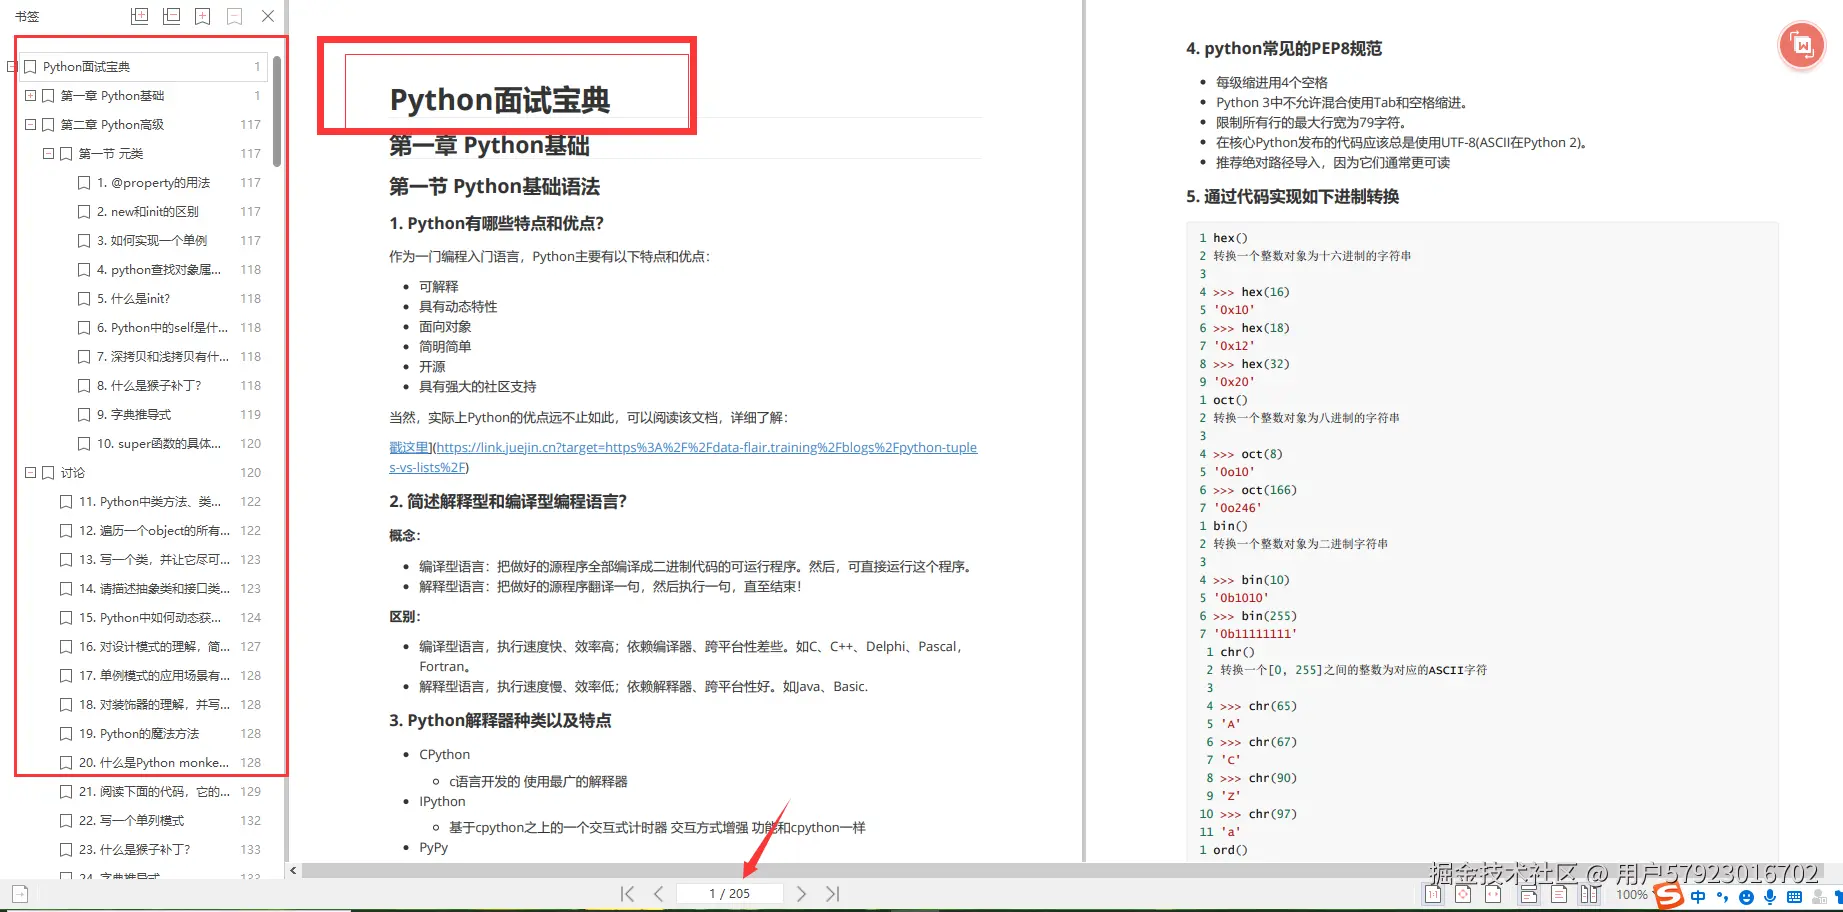Click the page number field showing 1/205

(x=730, y=893)
